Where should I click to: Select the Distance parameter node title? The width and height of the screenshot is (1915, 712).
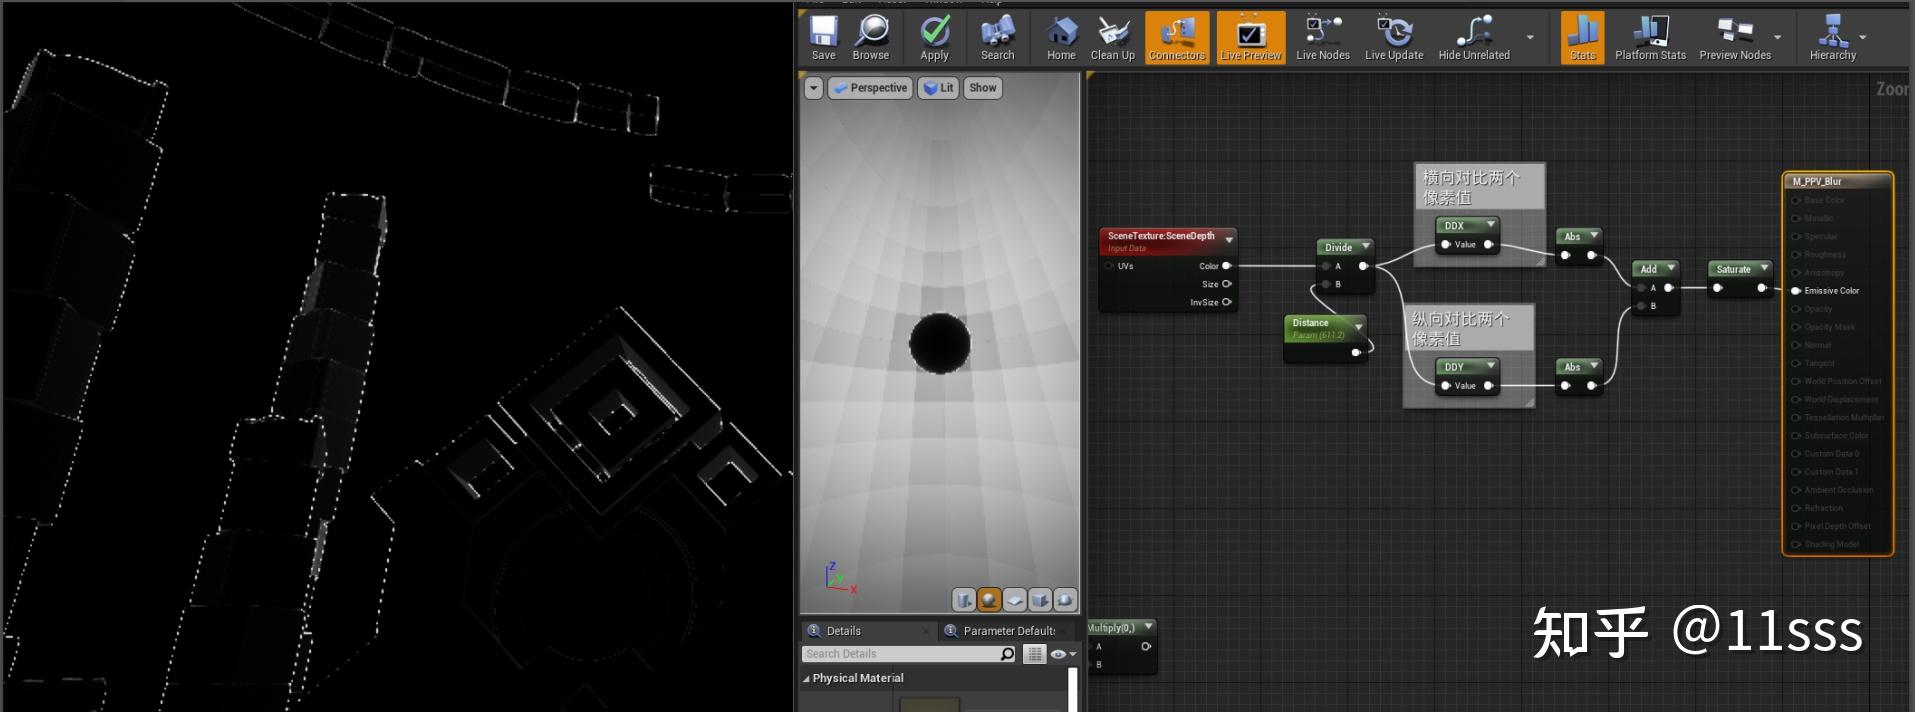[1310, 323]
